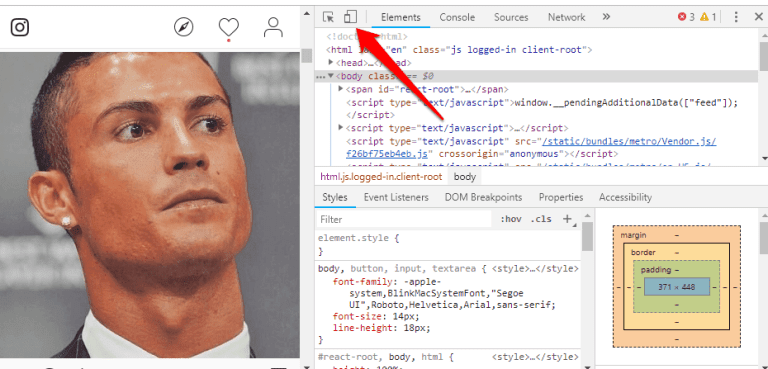Open the Event Listeners tab
This screenshot has height=369, width=768.
click(396, 197)
